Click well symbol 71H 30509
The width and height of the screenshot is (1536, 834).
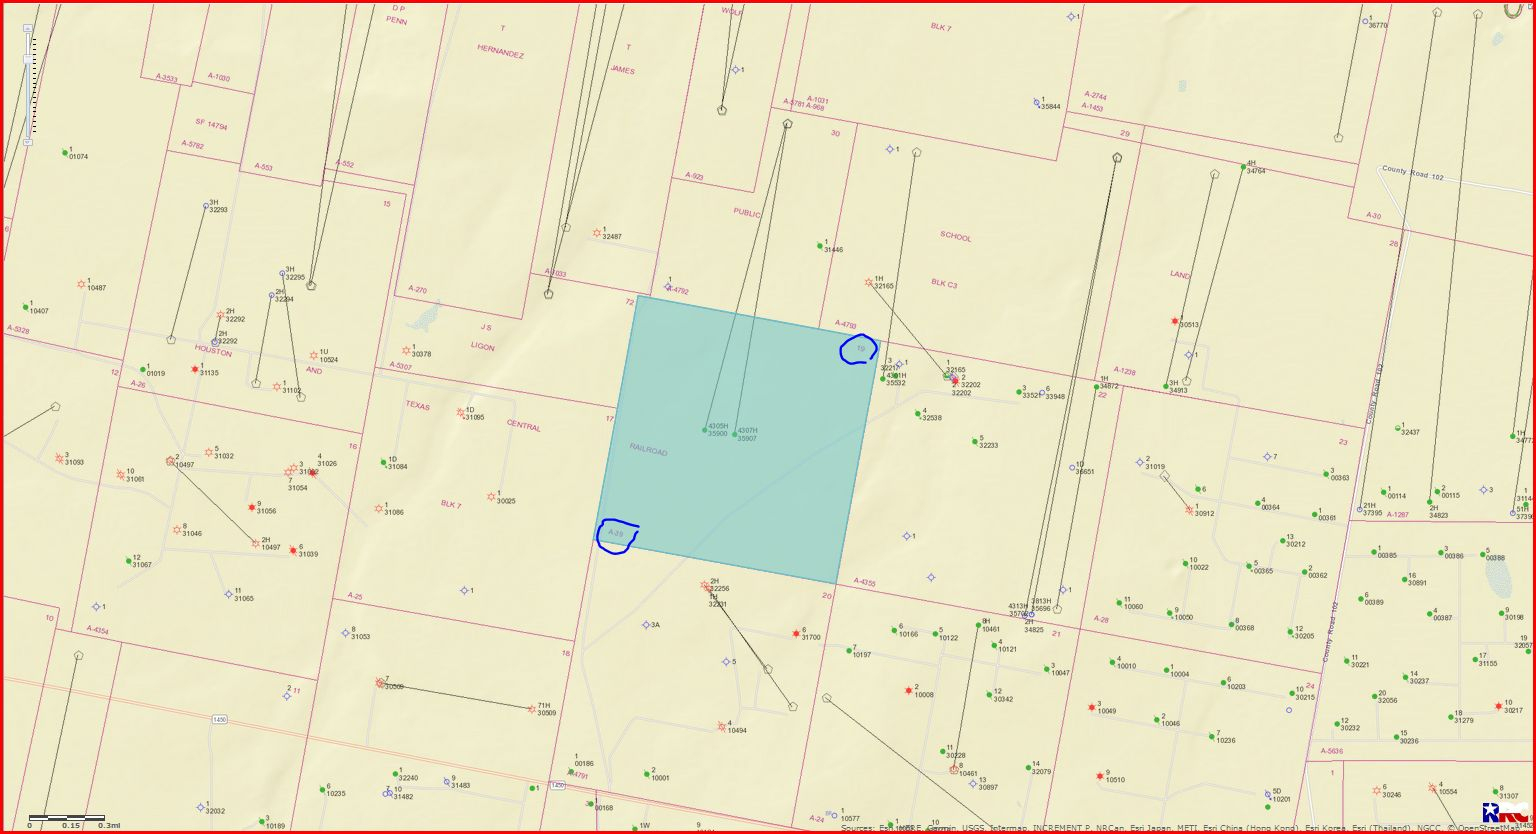click(x=531, y=709)
